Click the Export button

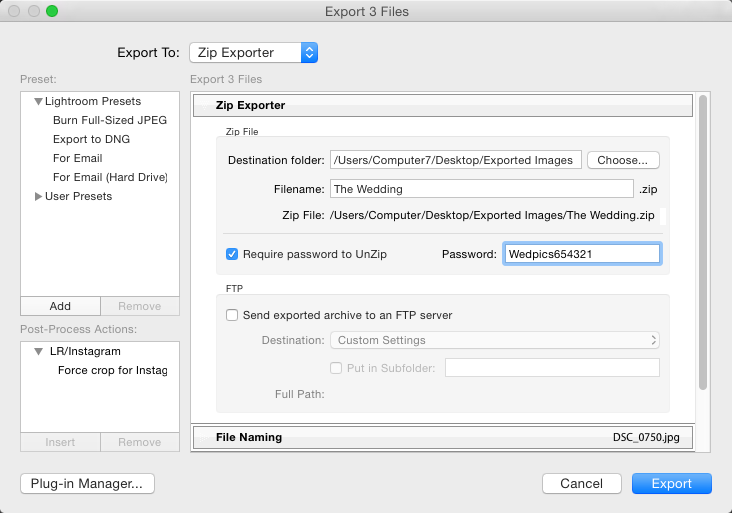pyautogui.click(x=672, y=484)
